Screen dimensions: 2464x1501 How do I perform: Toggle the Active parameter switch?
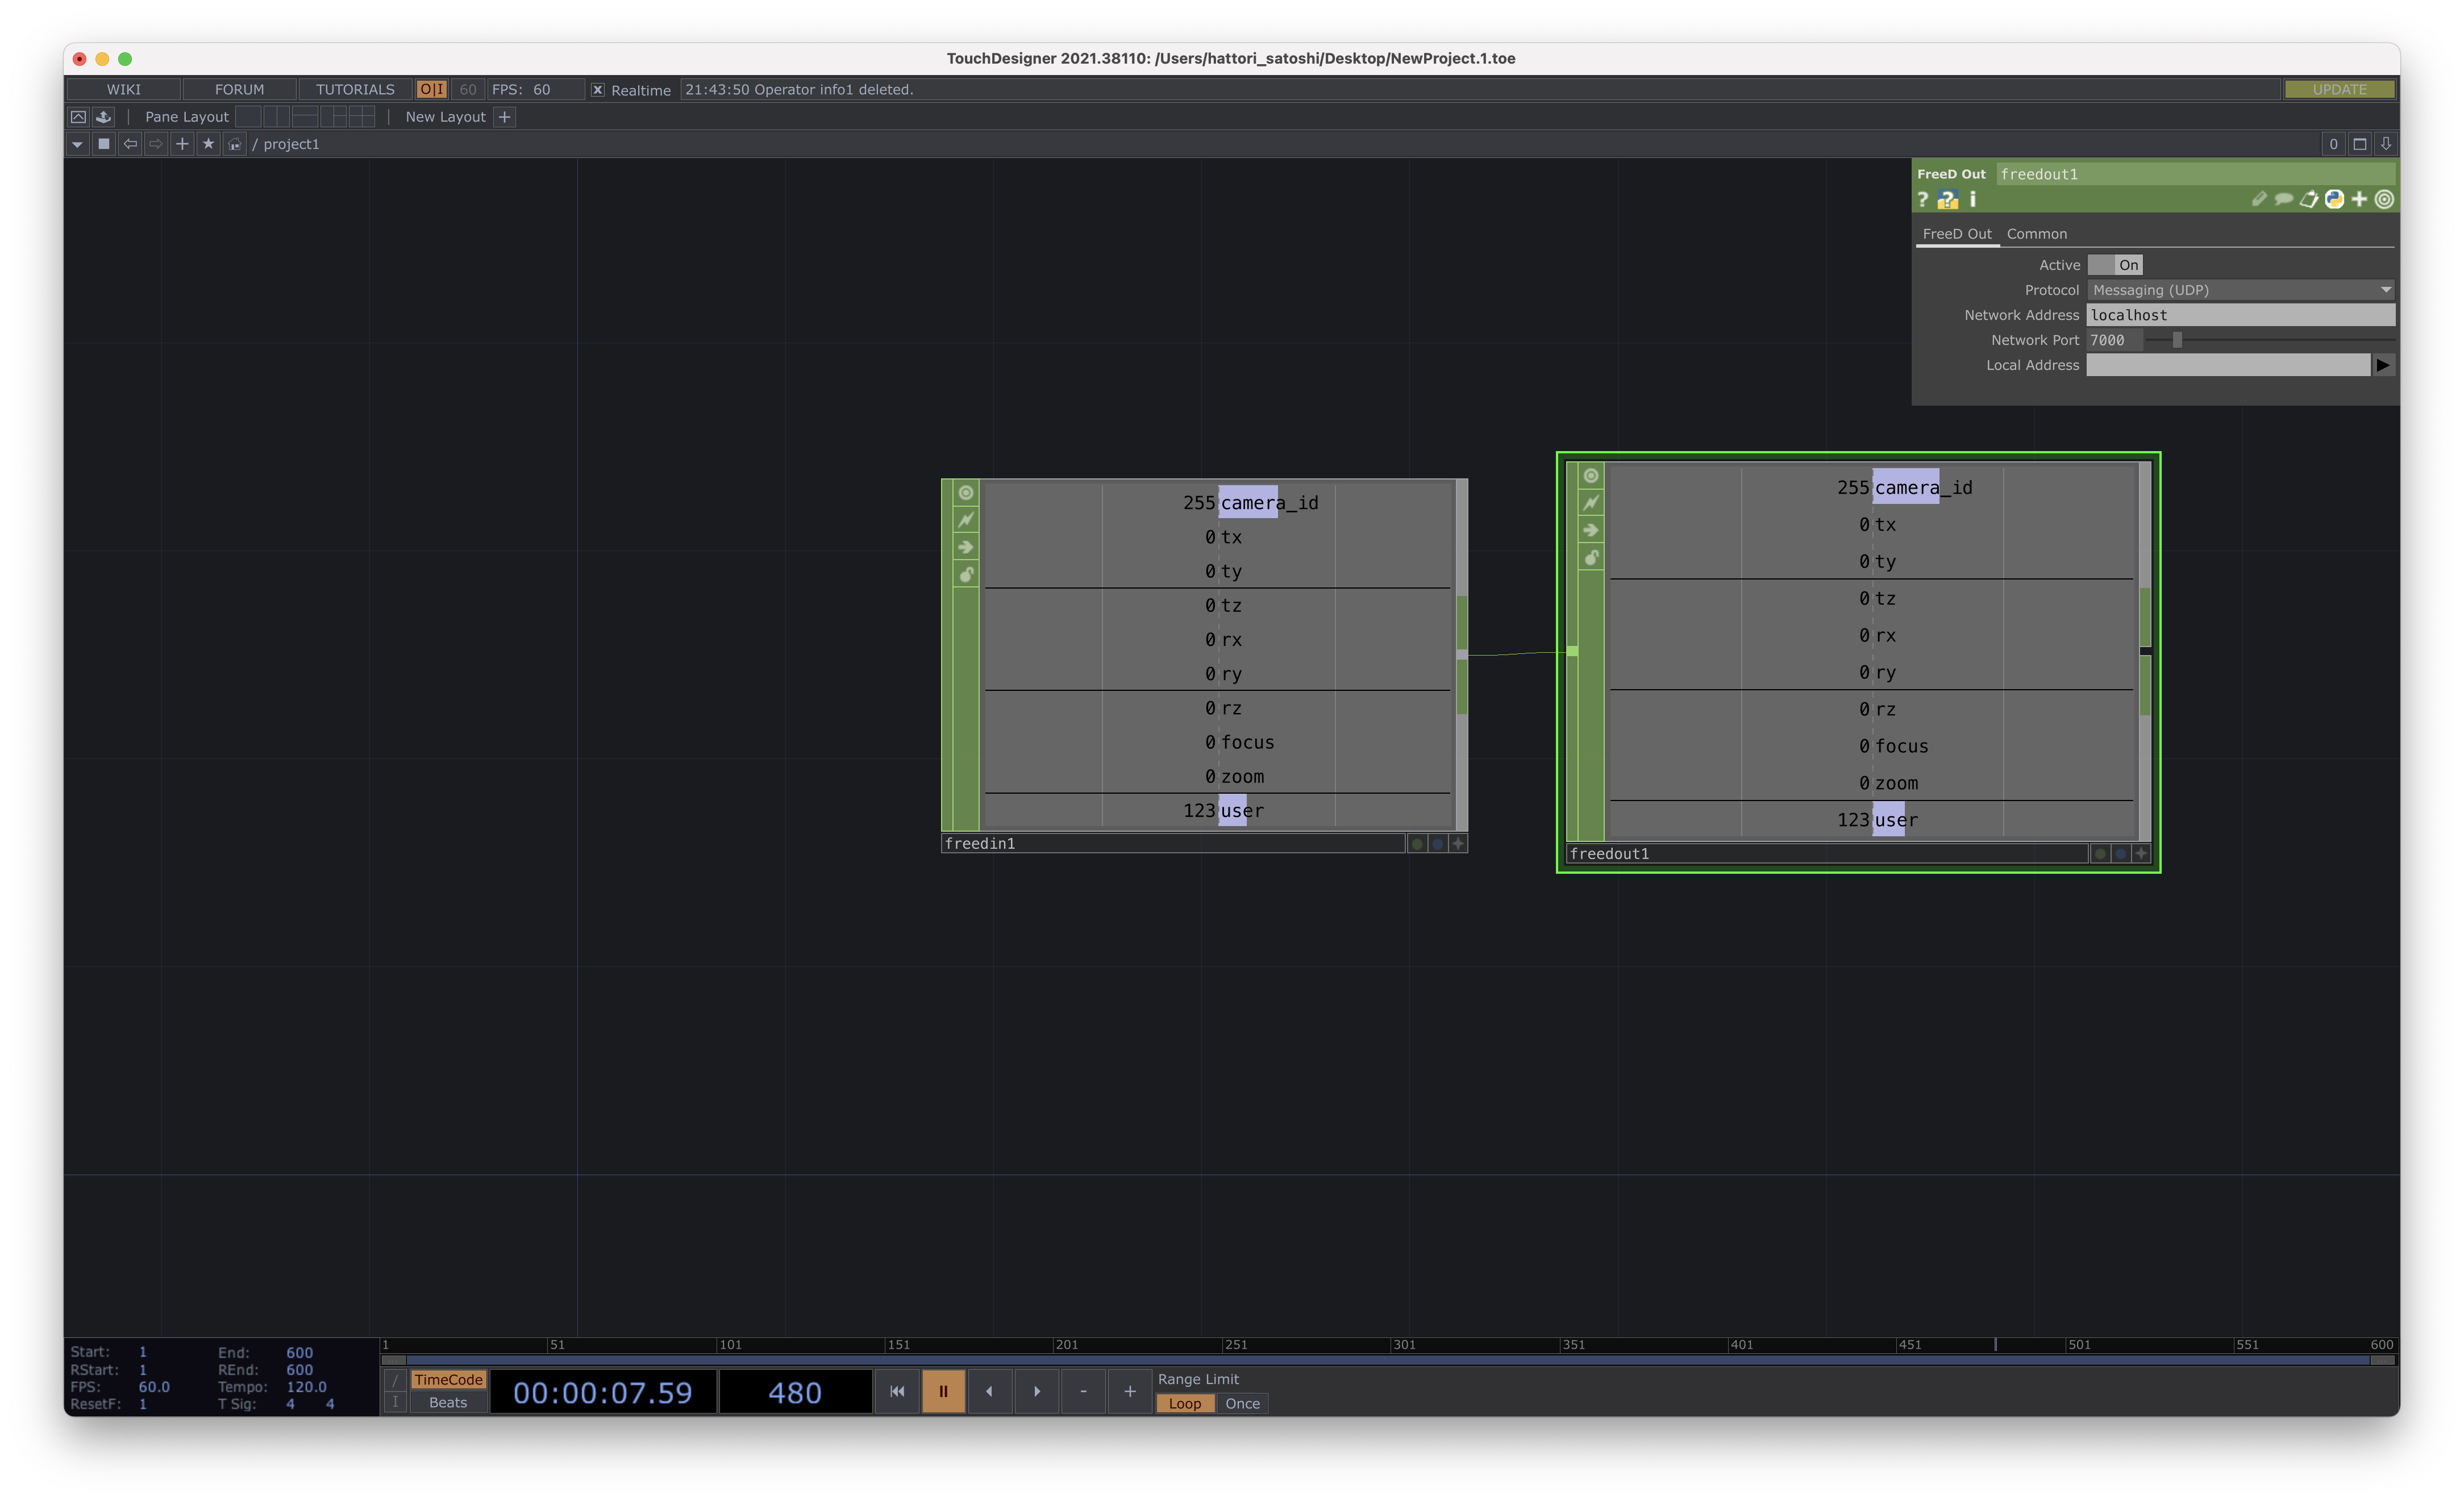pyautogui.click(x=2114, y=265)
